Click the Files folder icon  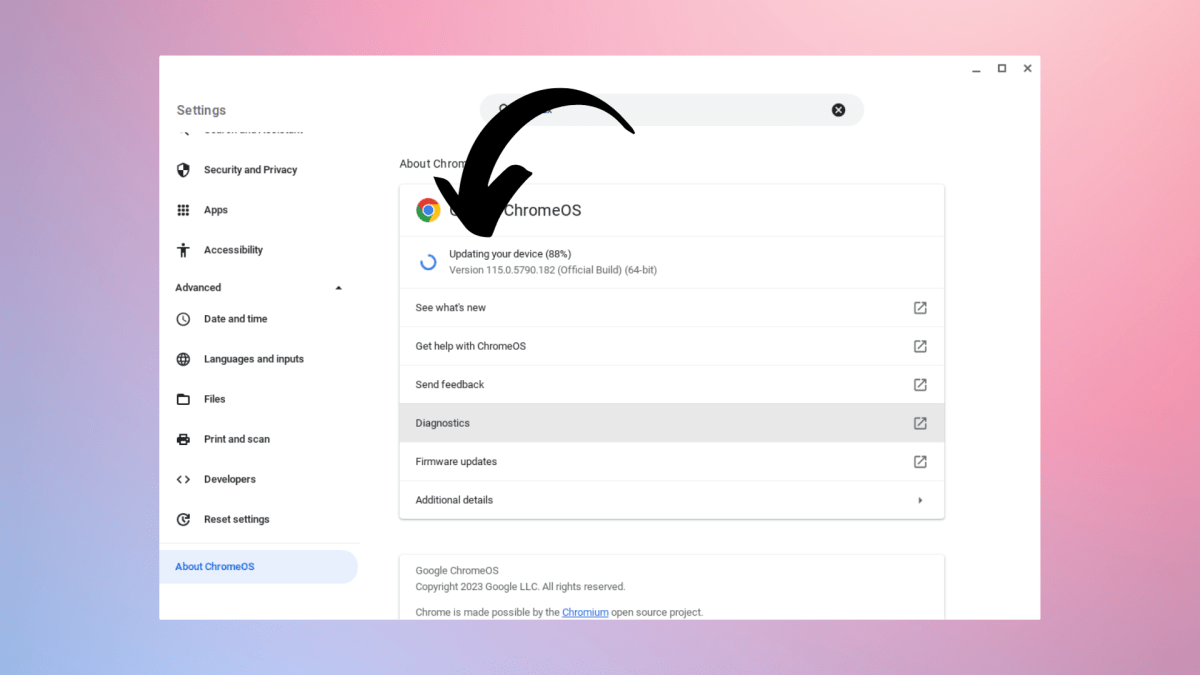[x=183, y=399]
